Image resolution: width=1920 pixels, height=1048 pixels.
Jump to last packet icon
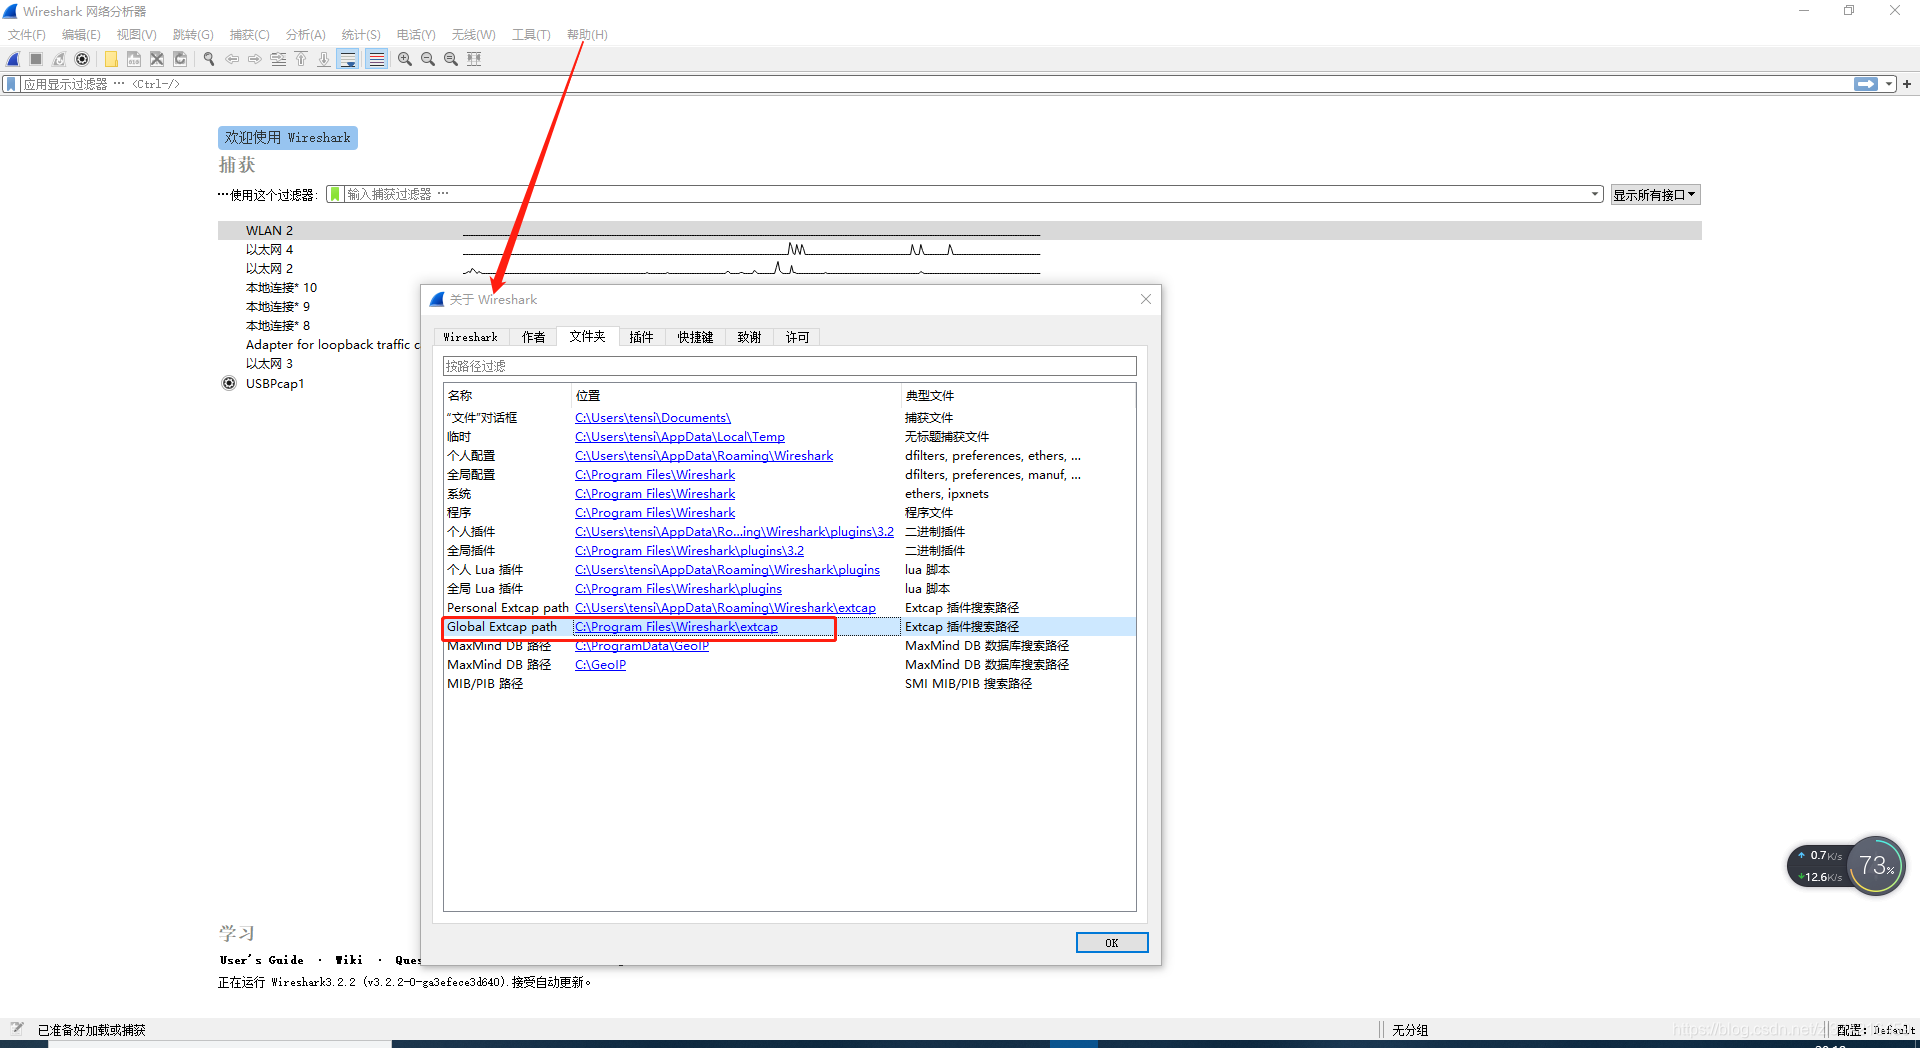324,59
